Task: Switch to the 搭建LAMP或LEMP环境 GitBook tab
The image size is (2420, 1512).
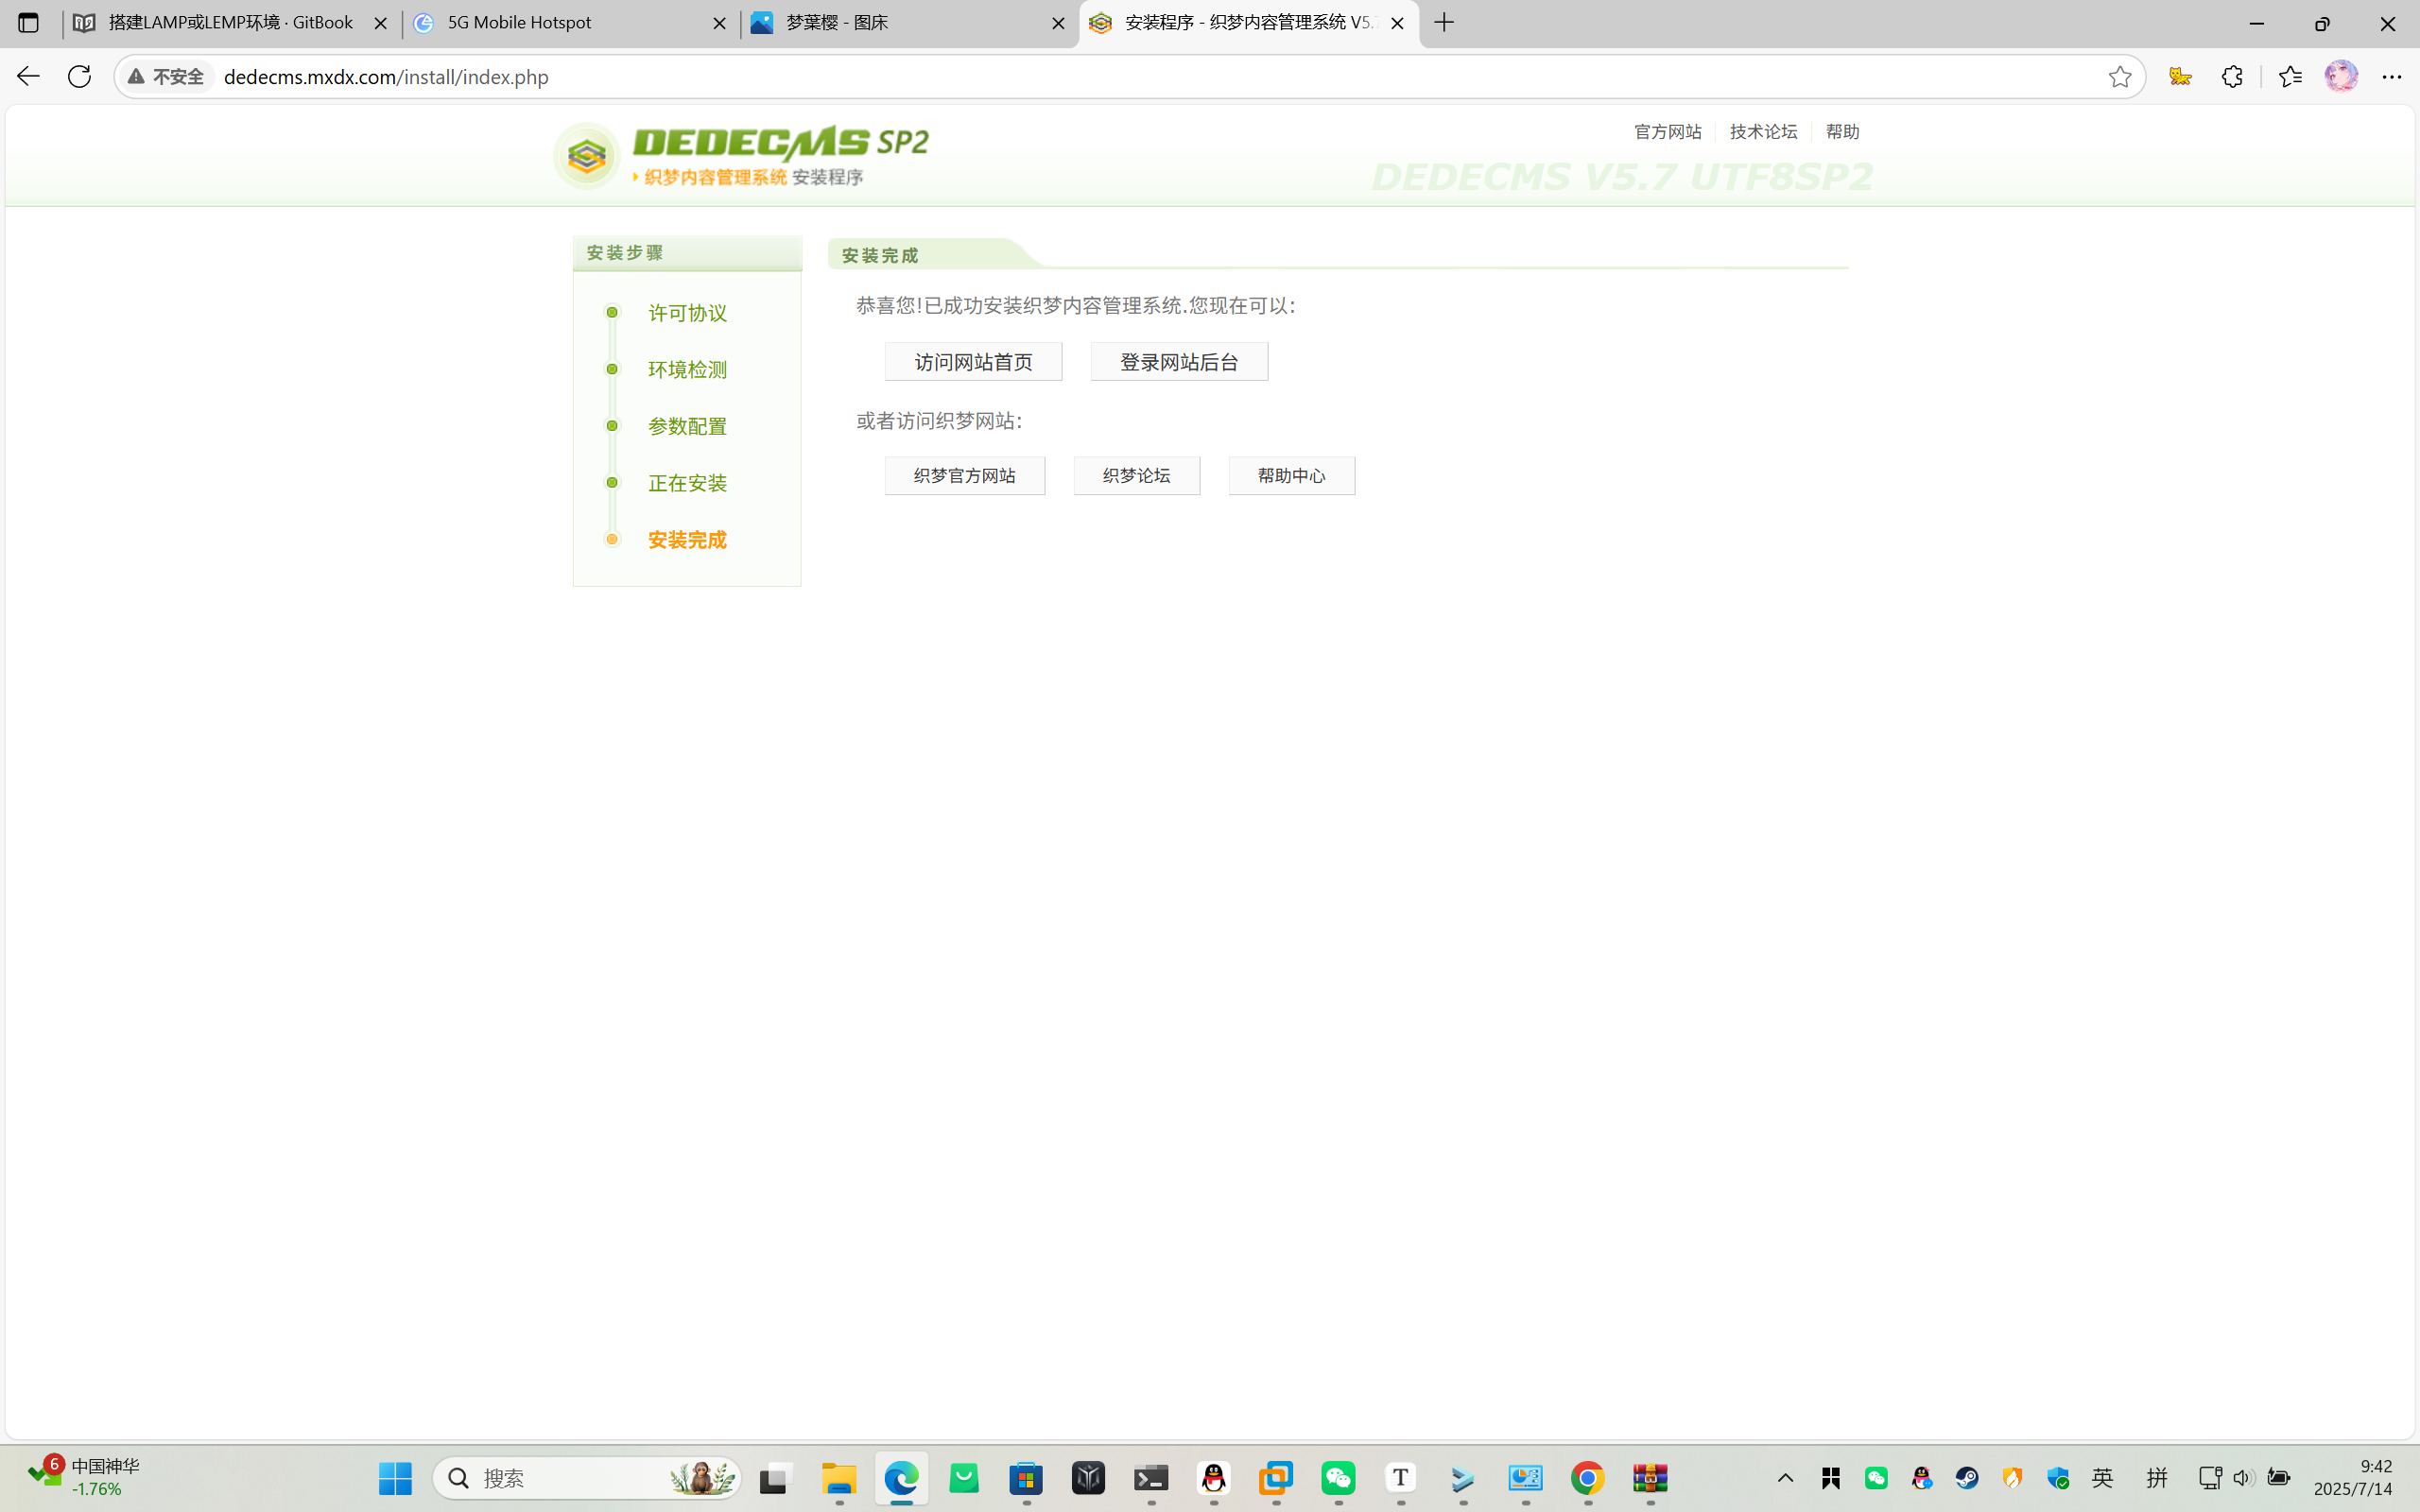Action: tap(230, 23)
